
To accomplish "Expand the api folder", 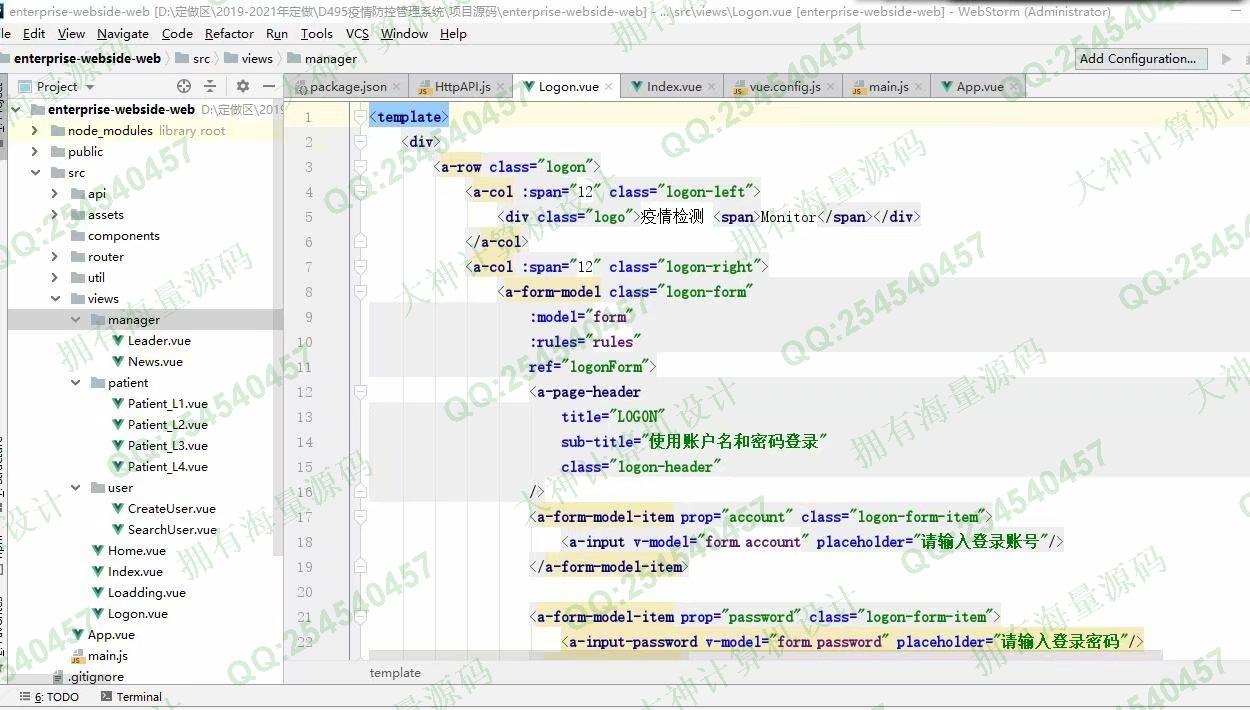I will [55, 194].
